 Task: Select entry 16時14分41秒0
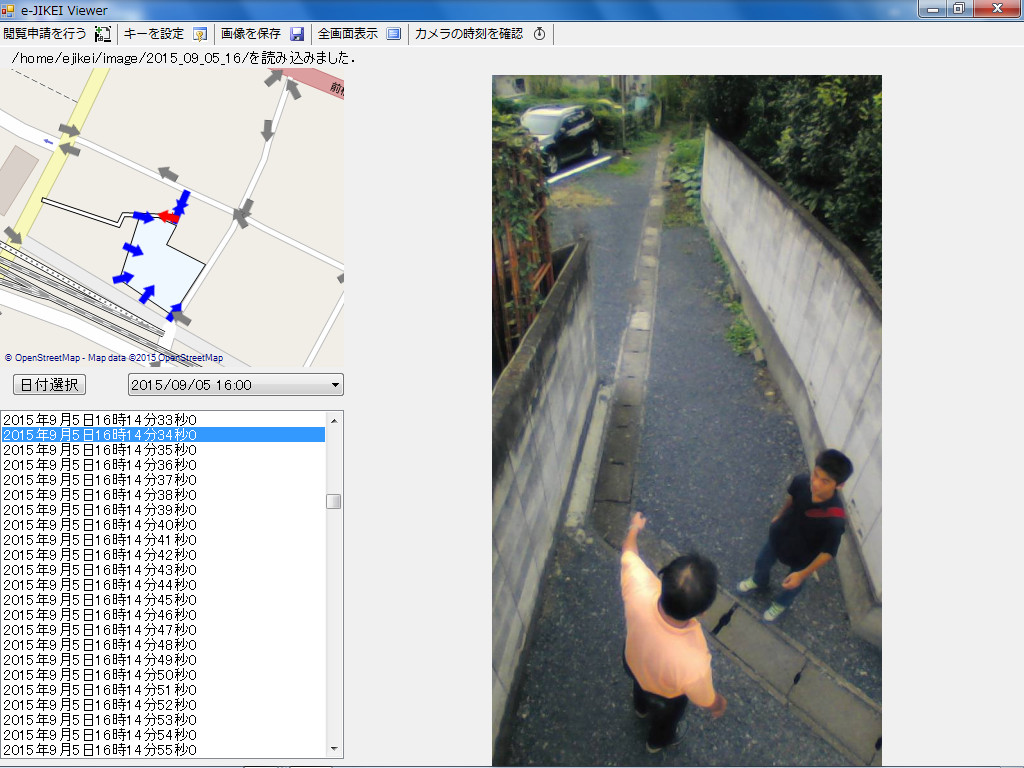pos(163,540)
